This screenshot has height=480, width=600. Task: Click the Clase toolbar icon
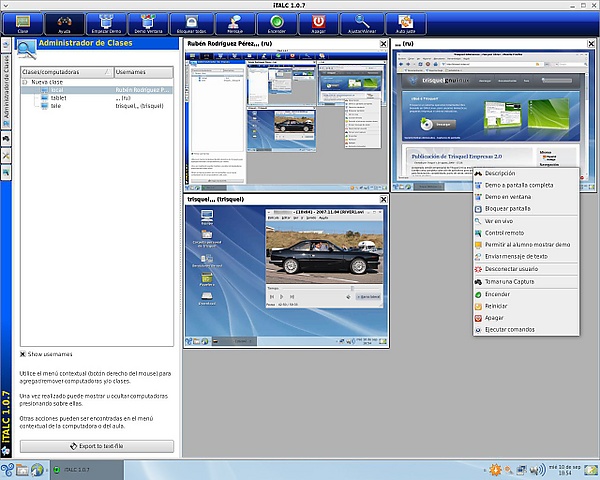[24, 21]
